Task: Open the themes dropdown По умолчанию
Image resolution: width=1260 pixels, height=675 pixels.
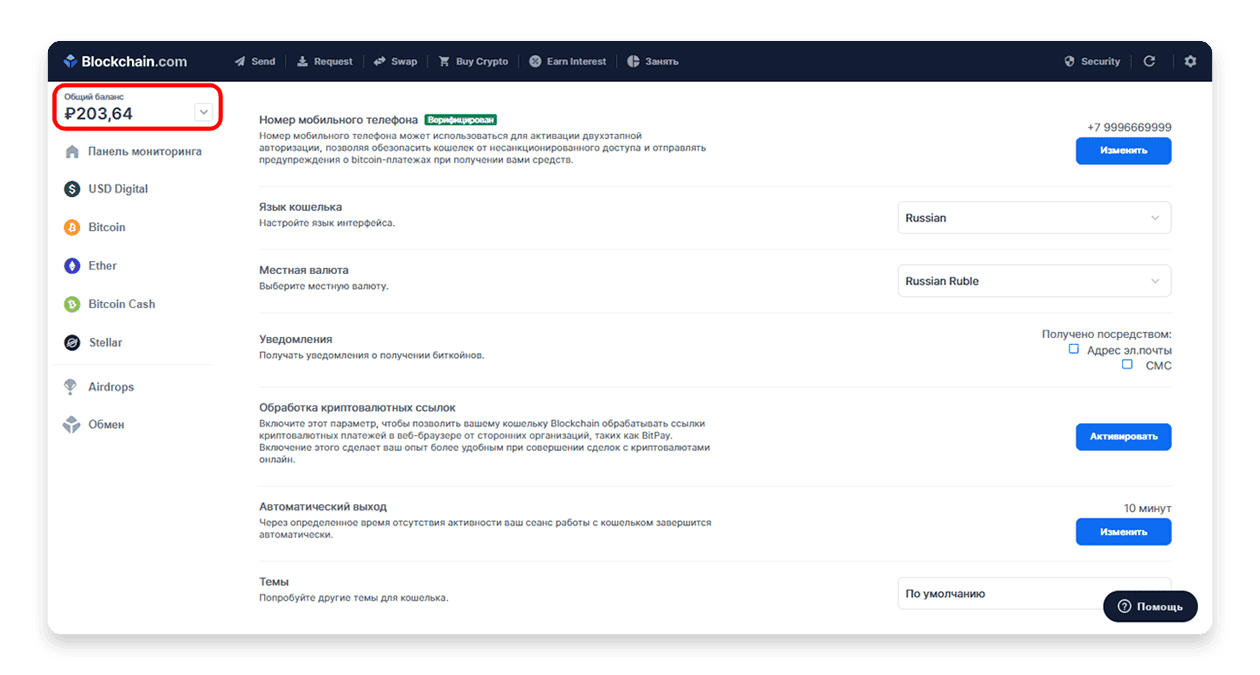Action: click(x=1034, y=593)
